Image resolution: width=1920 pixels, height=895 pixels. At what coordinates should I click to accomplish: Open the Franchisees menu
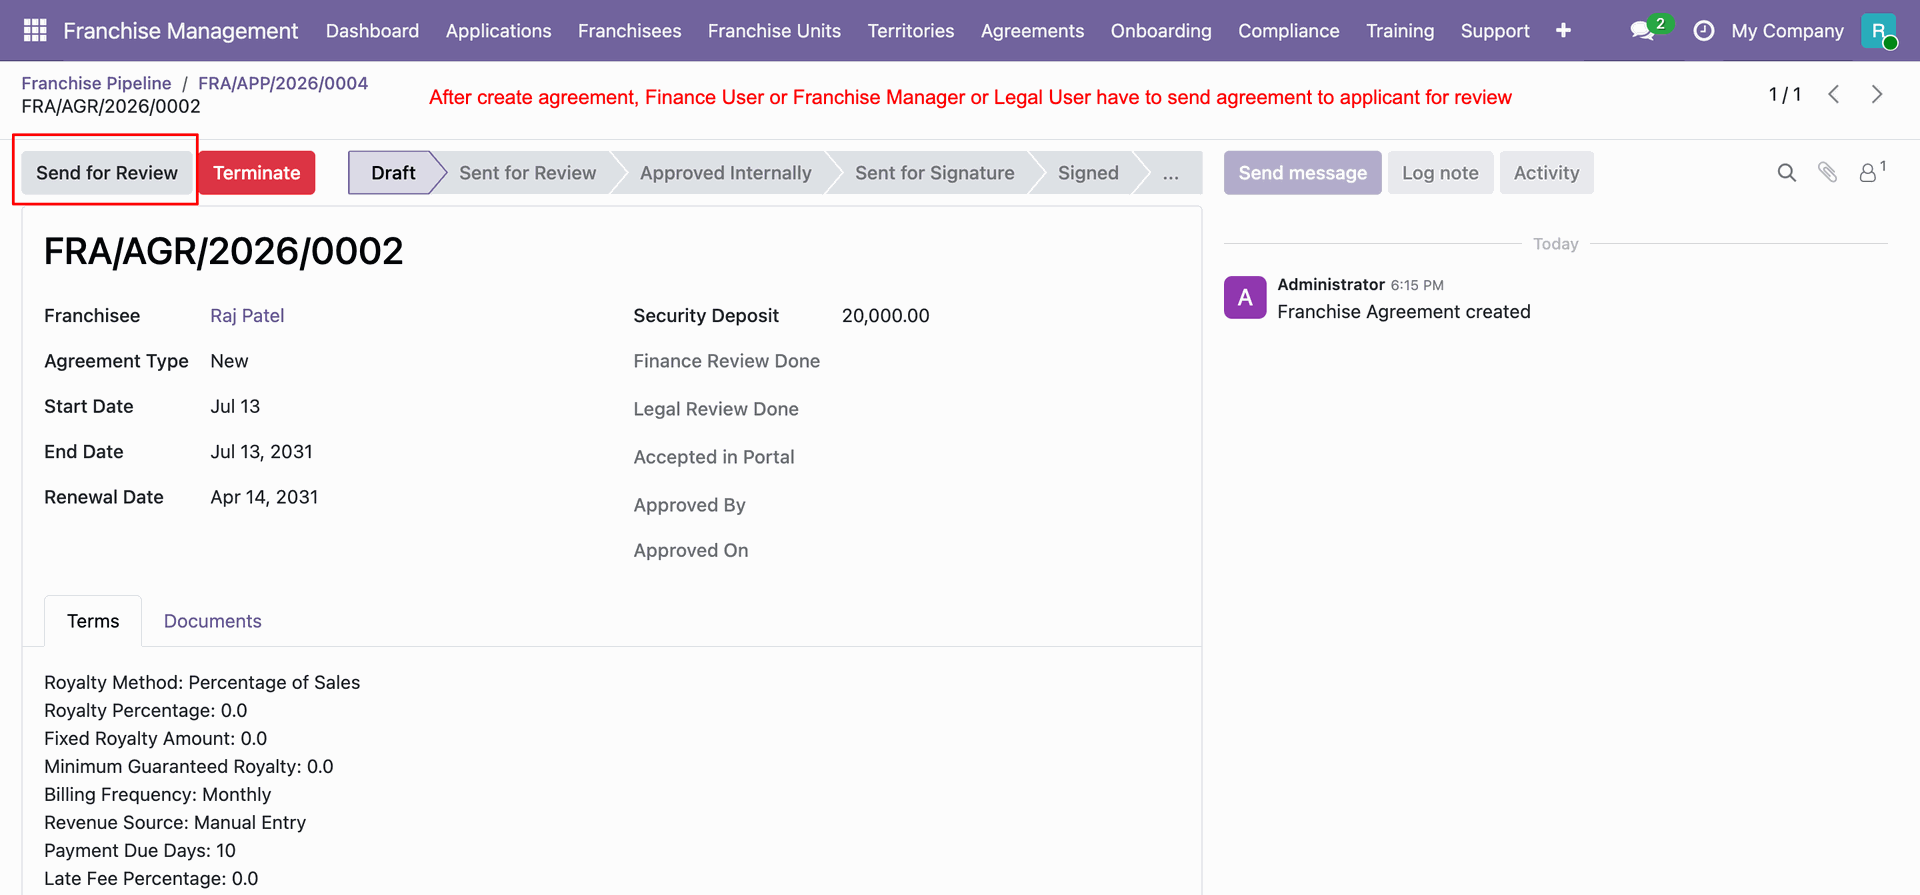click(x=629, y=31)
